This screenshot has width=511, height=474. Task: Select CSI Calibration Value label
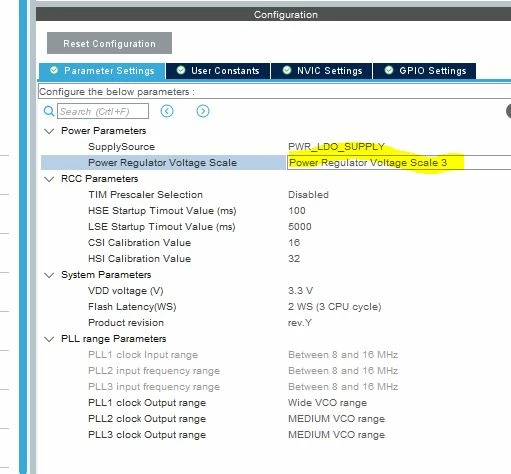(139, 243)
